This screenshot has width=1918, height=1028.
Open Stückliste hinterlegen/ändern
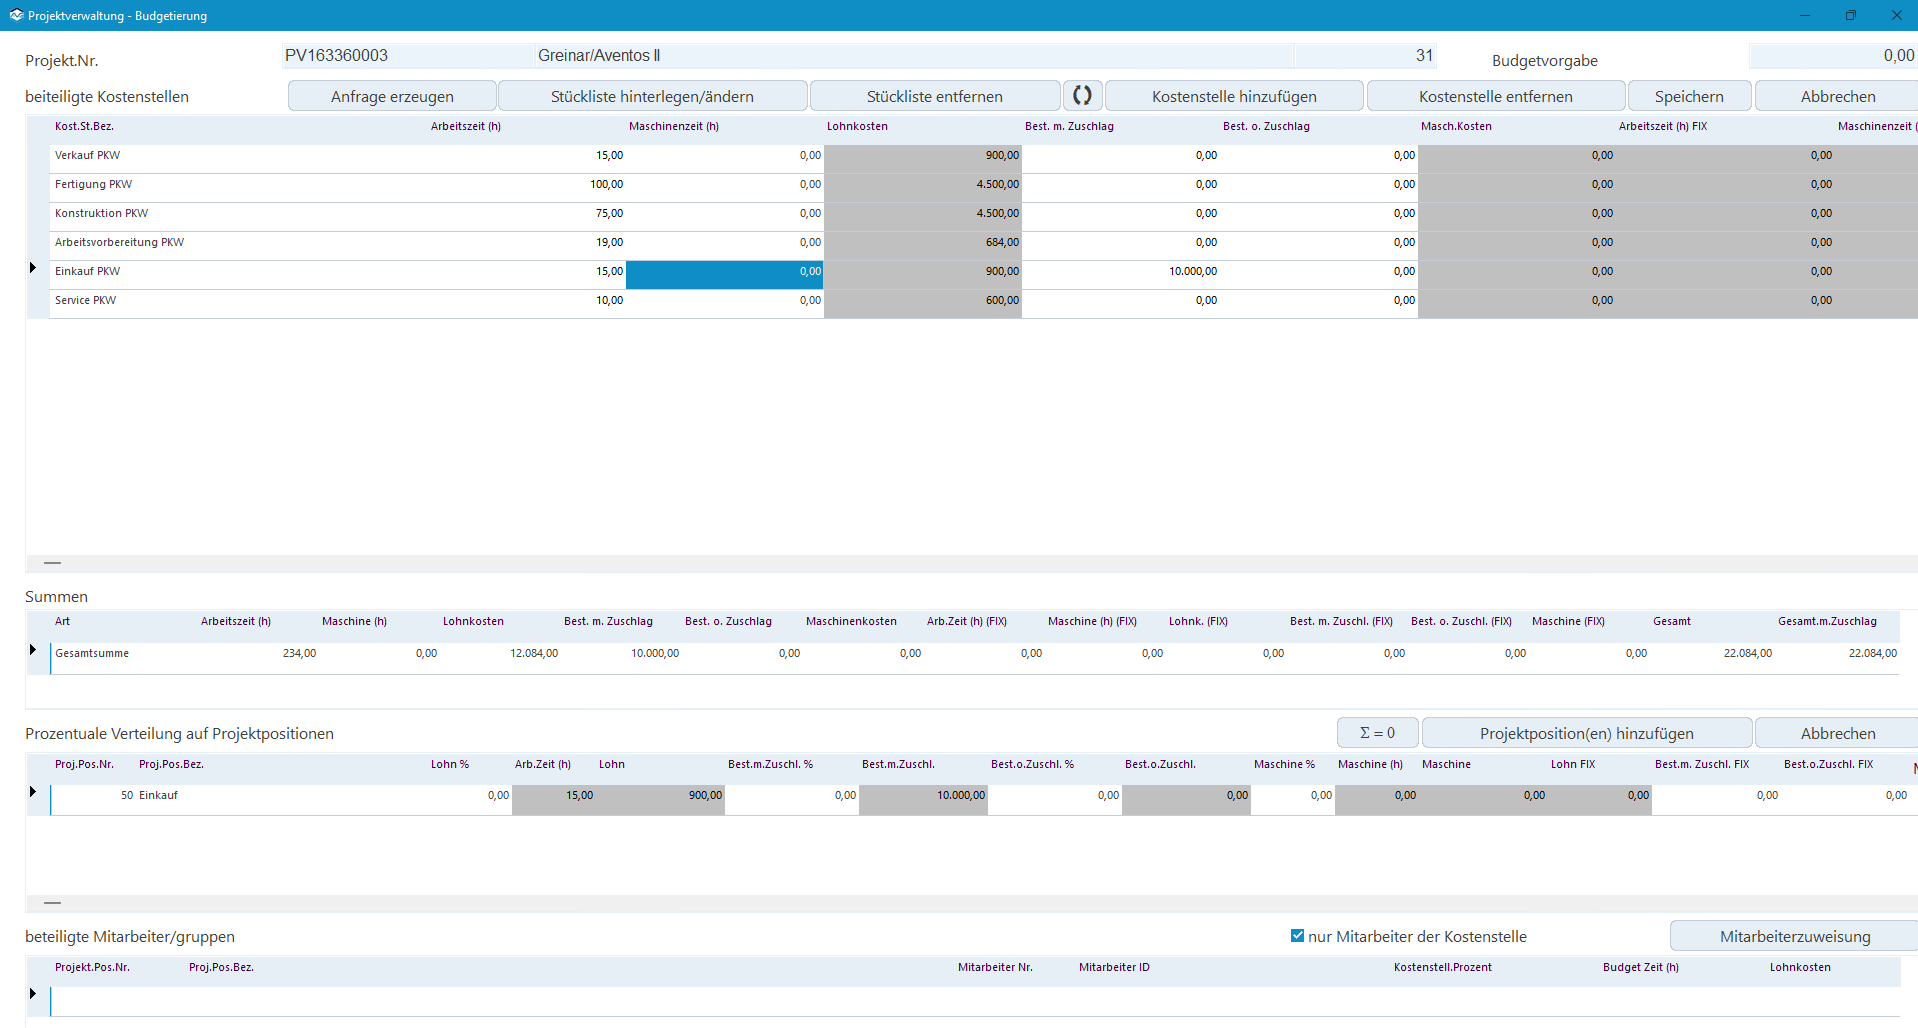tap(652, 96)
